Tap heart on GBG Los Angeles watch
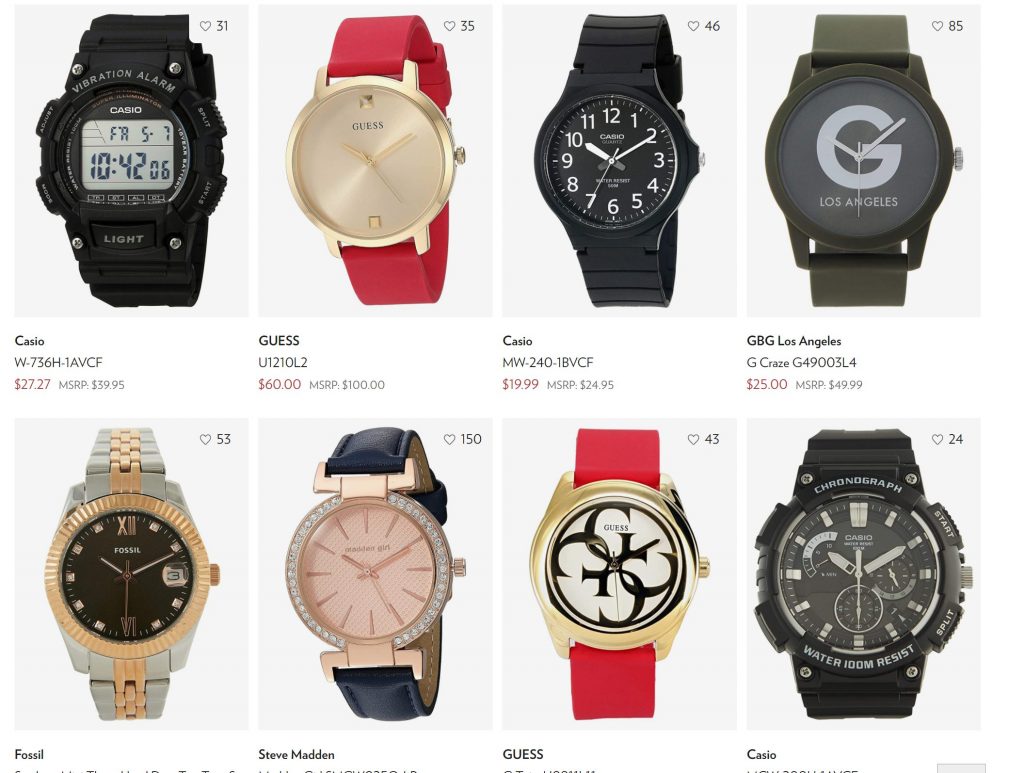 (937, 26)
